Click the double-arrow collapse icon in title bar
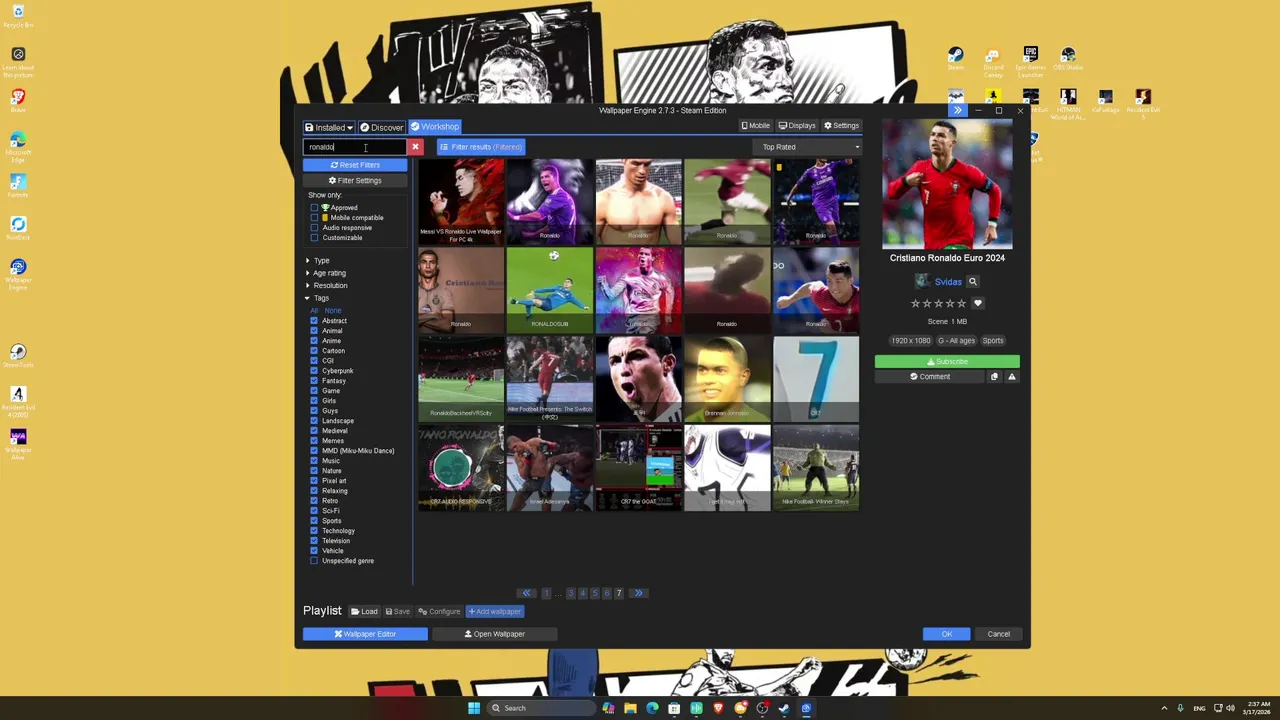Image resolution: width=1280 pixels, height=720 pixels. tap(957, 110)
